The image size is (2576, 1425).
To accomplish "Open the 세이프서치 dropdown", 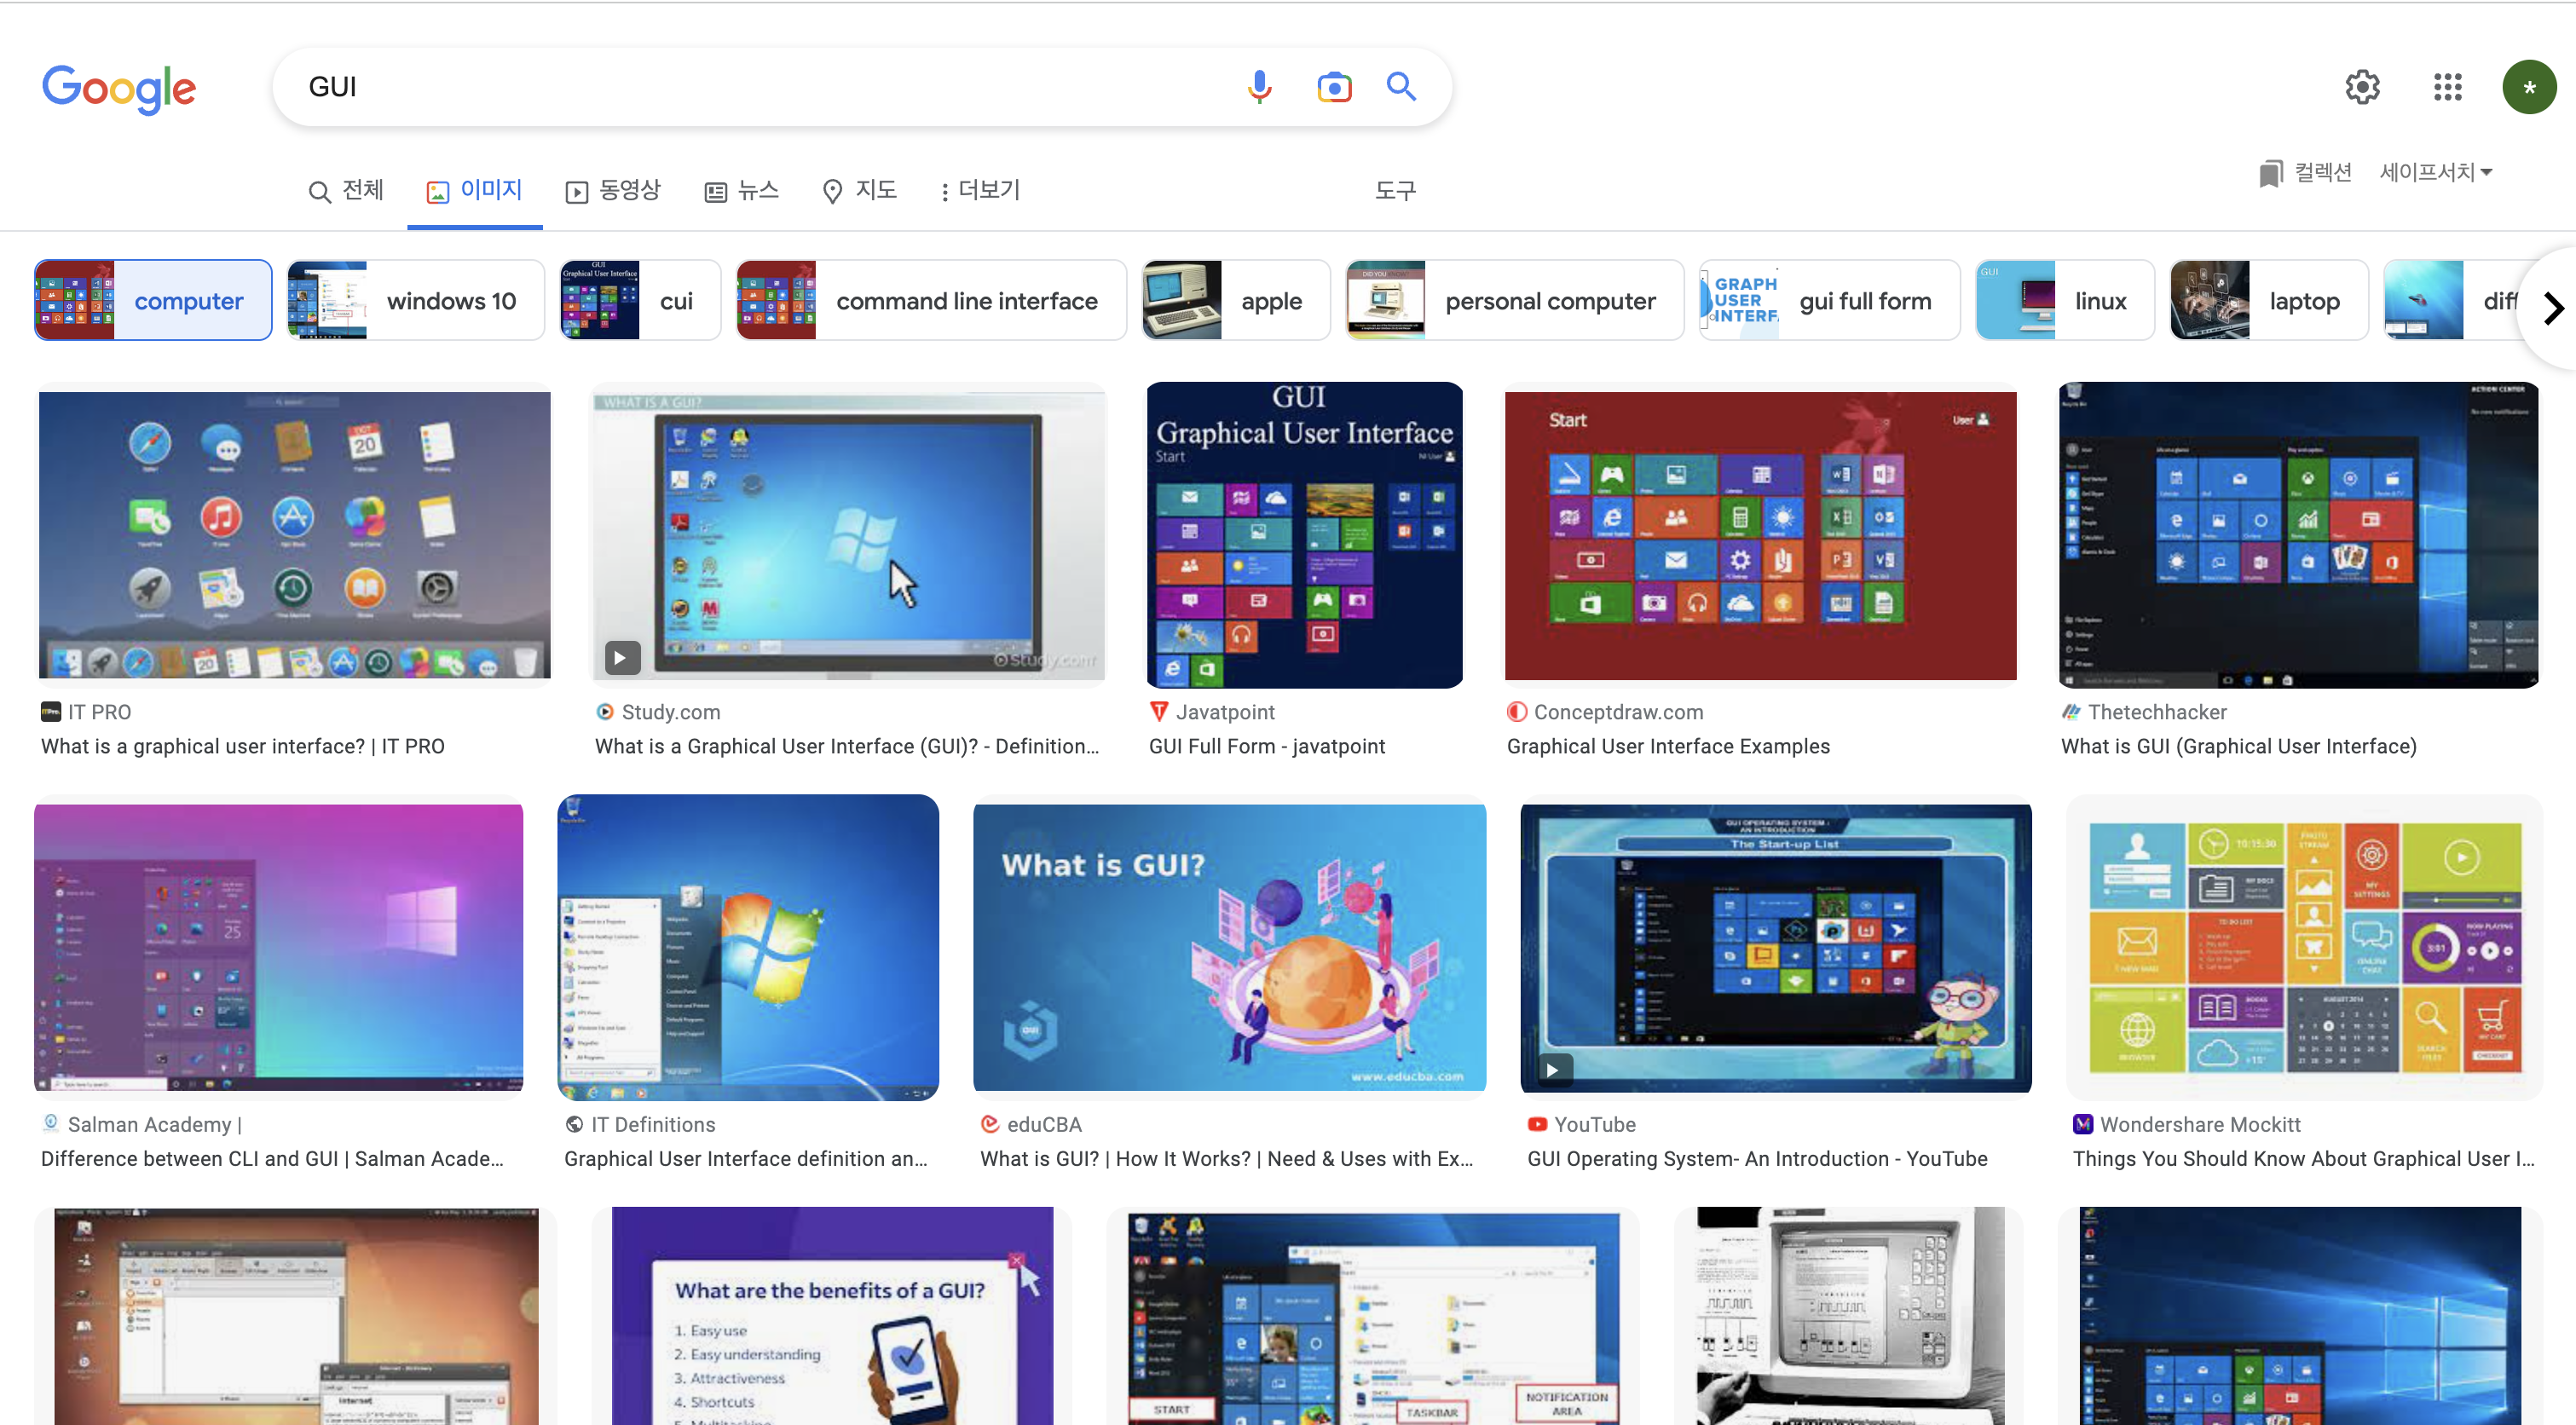I will click(x=2435, y=173).
